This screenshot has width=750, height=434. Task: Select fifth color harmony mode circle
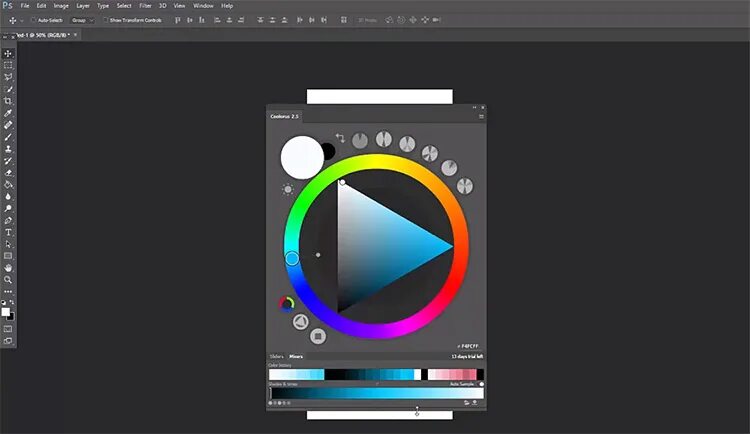449,168
